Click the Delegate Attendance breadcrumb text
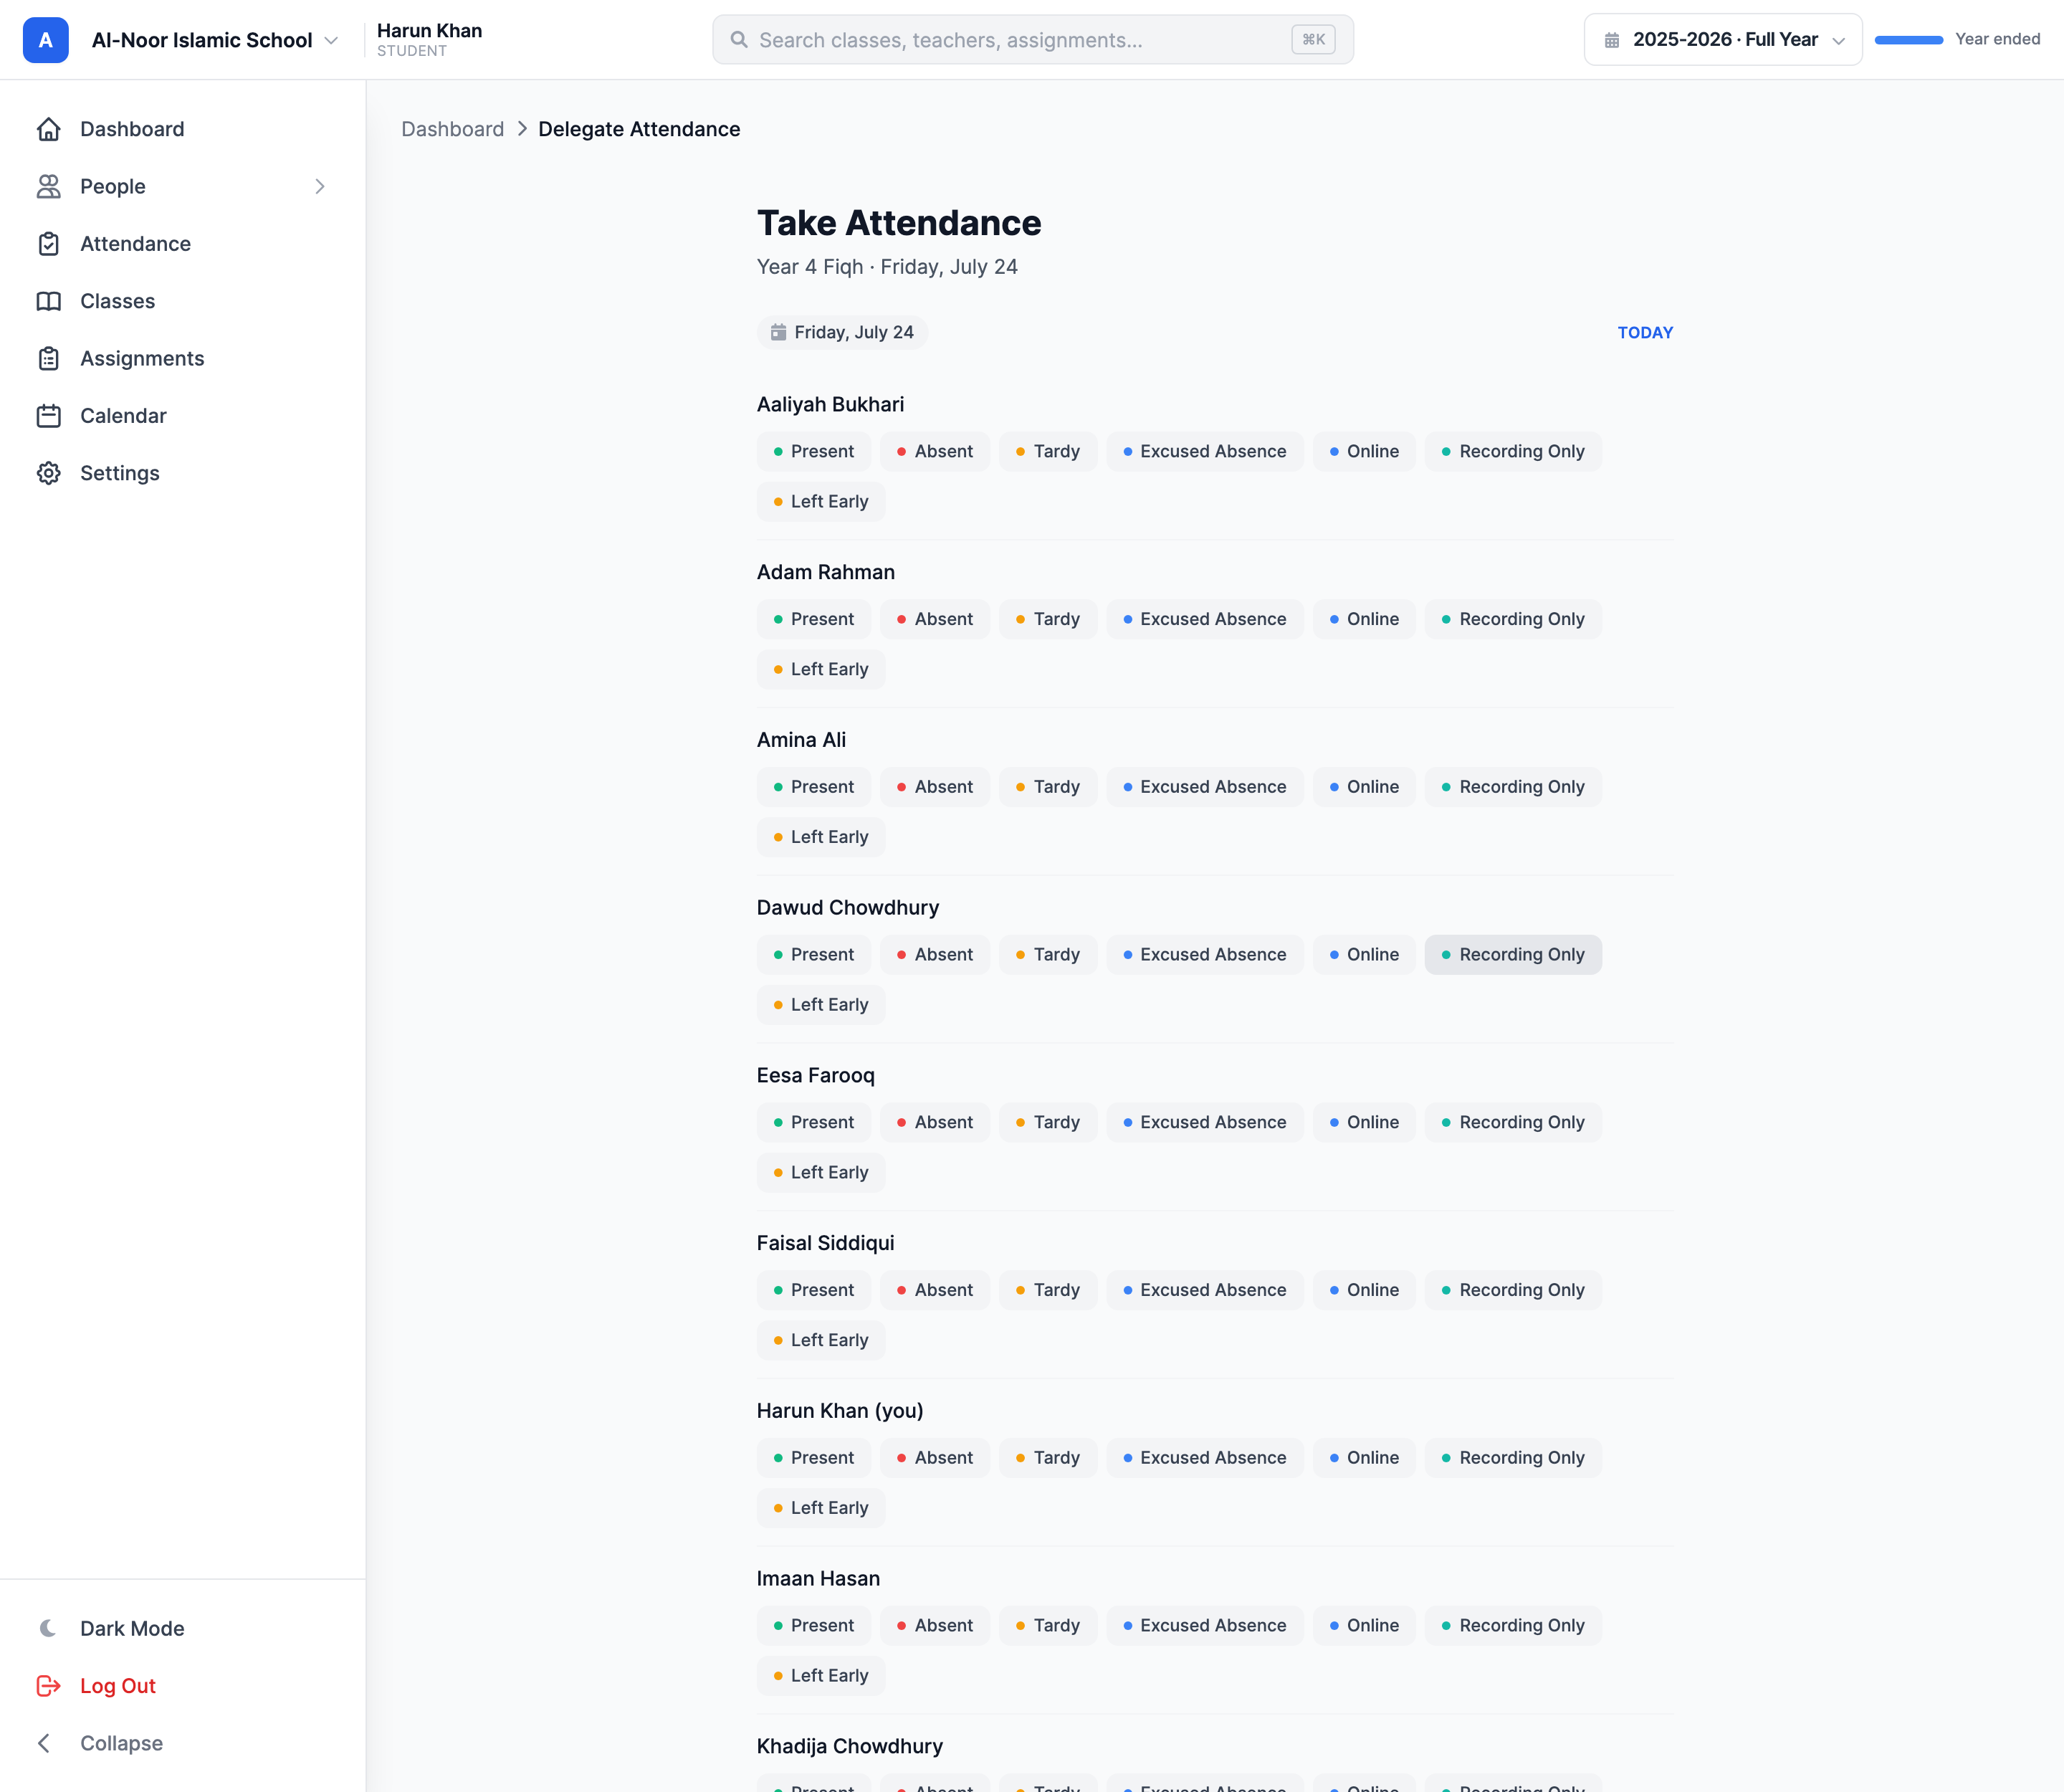This screenshot has width=2064, height=1792. (x=639, y=129)
